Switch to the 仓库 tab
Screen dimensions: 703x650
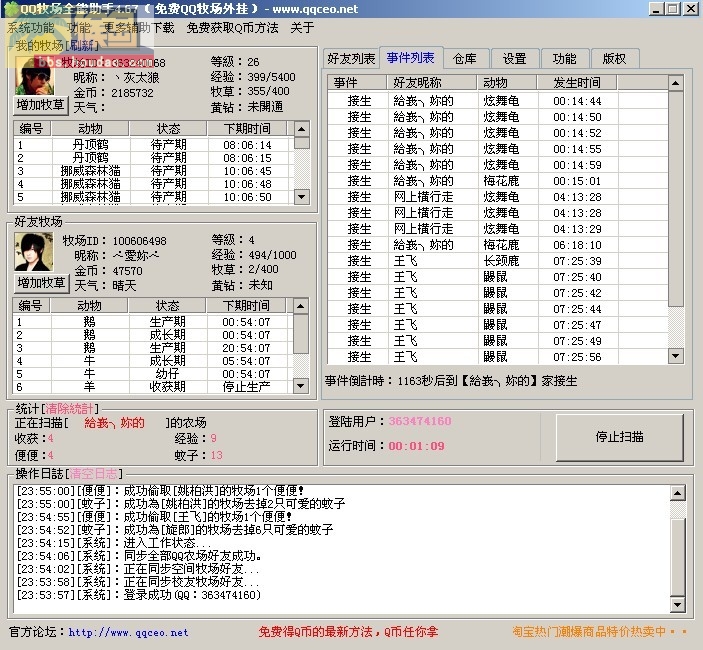point(464,58)
